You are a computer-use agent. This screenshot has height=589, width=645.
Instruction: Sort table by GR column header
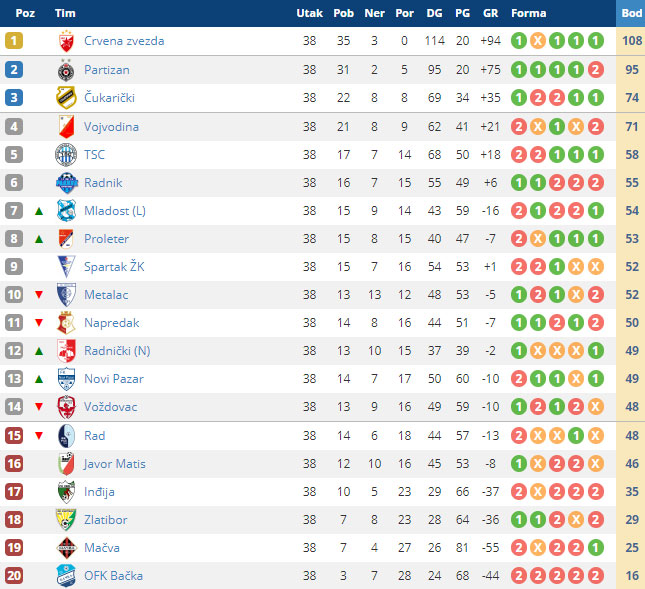[490, 13]
